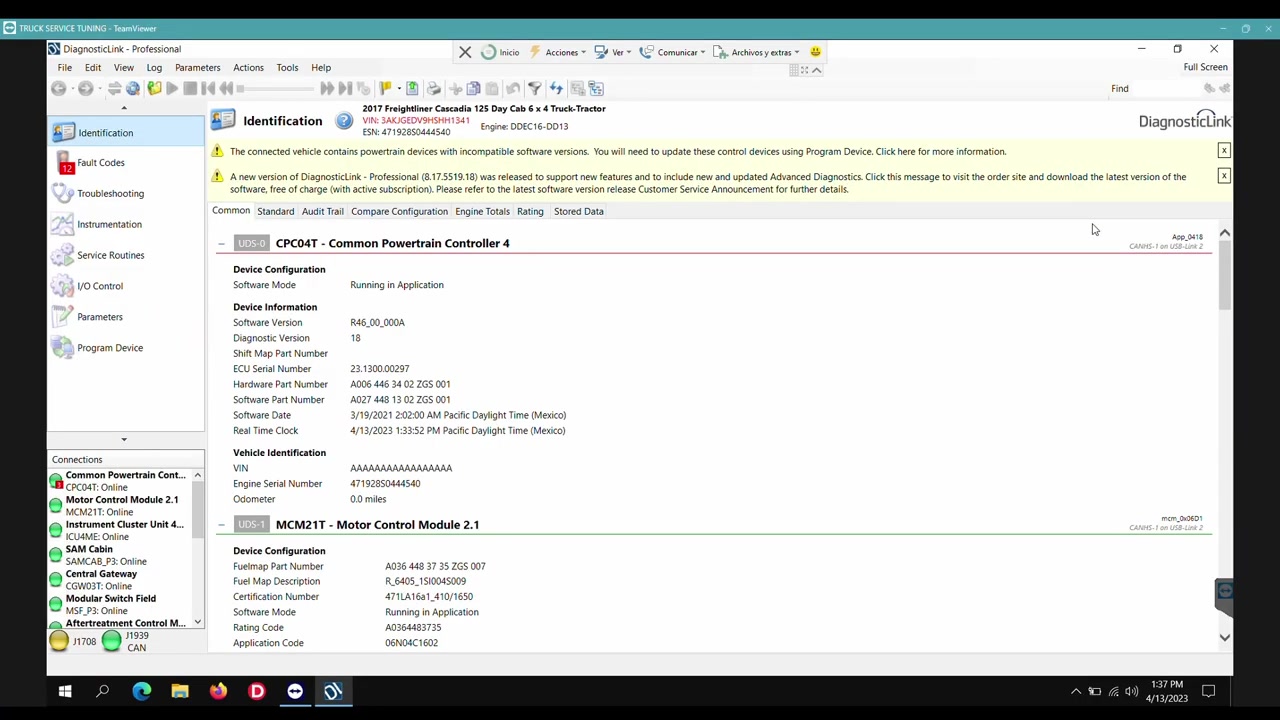Select Central Gateway connection
This screenshot has width=1280, height=720.
click(120, 580)
